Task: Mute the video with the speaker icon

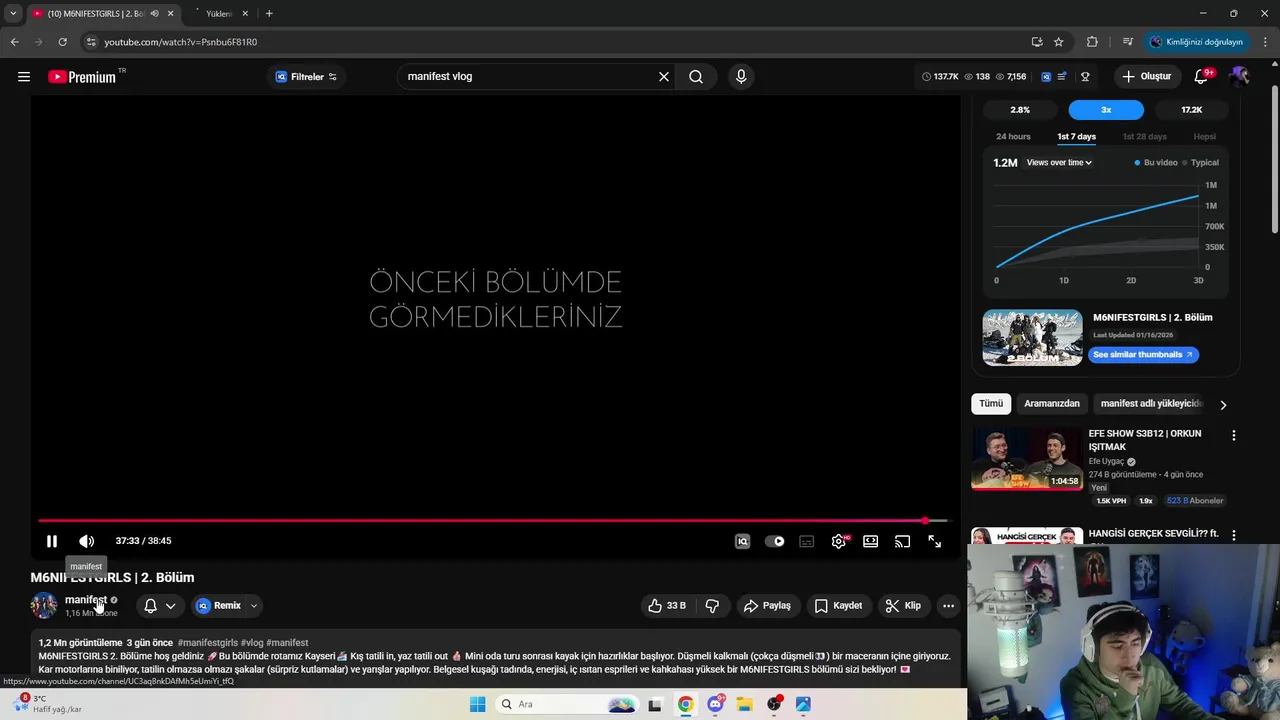Action: click(x=87, y=541)
